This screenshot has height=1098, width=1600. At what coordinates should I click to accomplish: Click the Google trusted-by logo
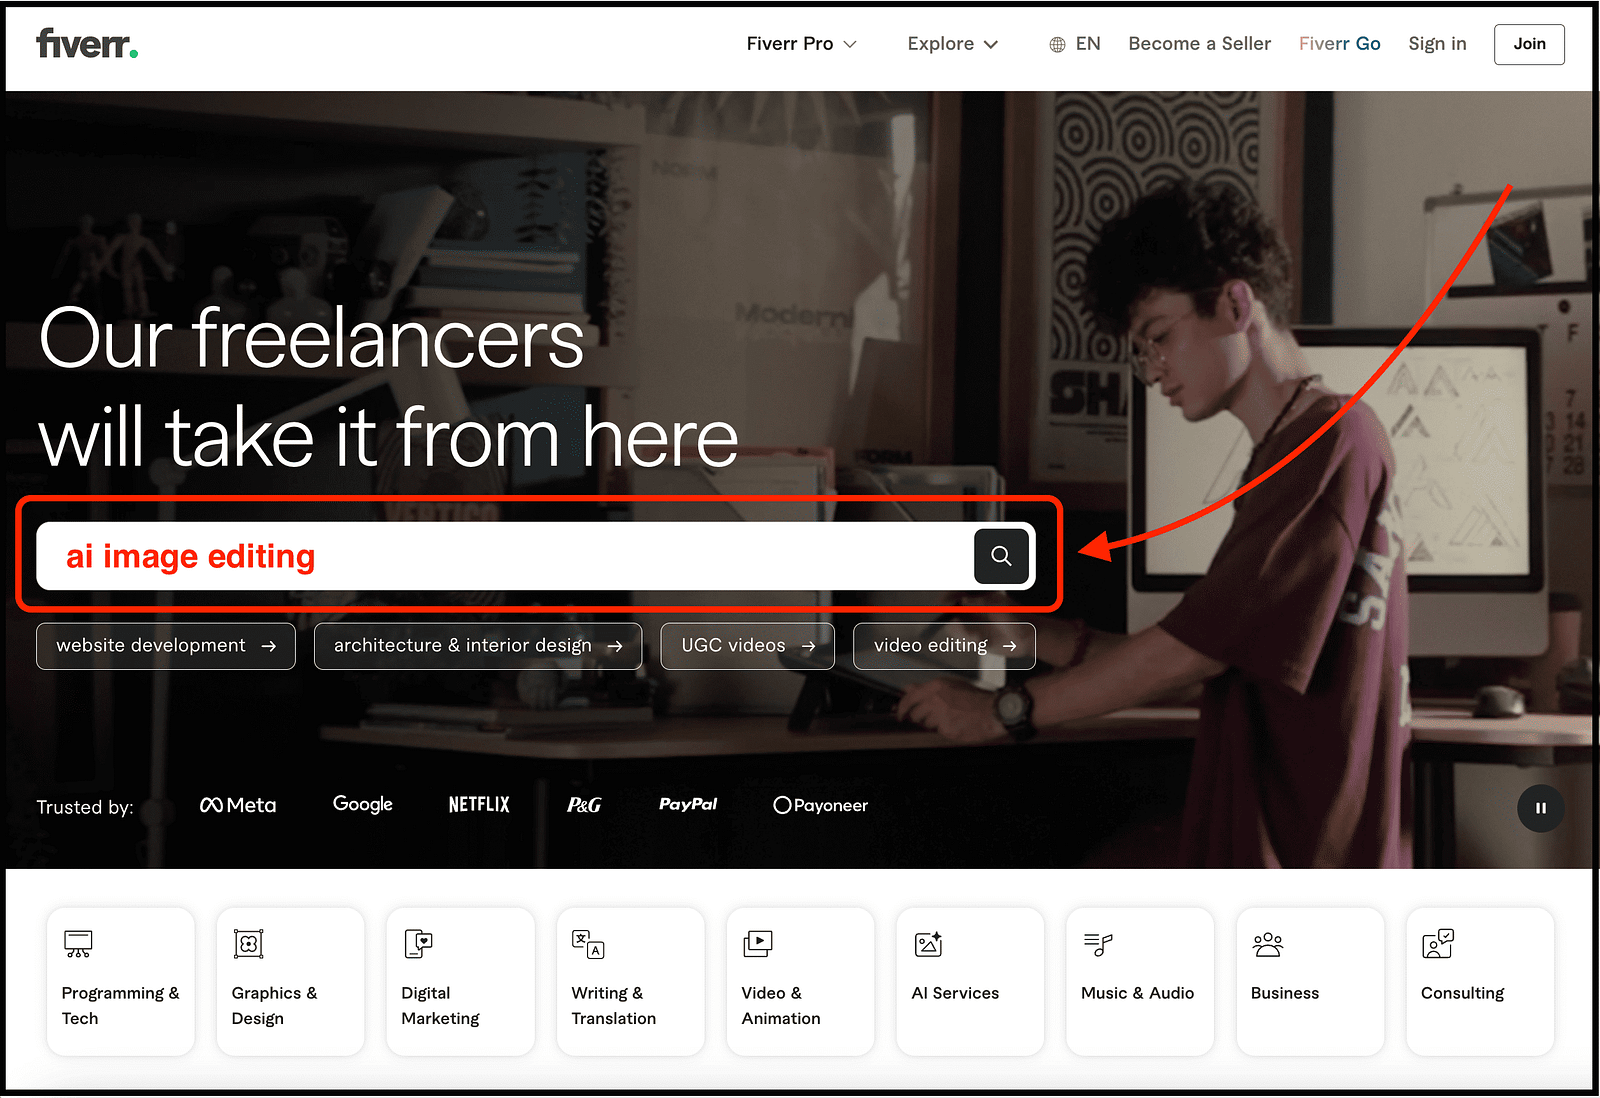(362, 805)
